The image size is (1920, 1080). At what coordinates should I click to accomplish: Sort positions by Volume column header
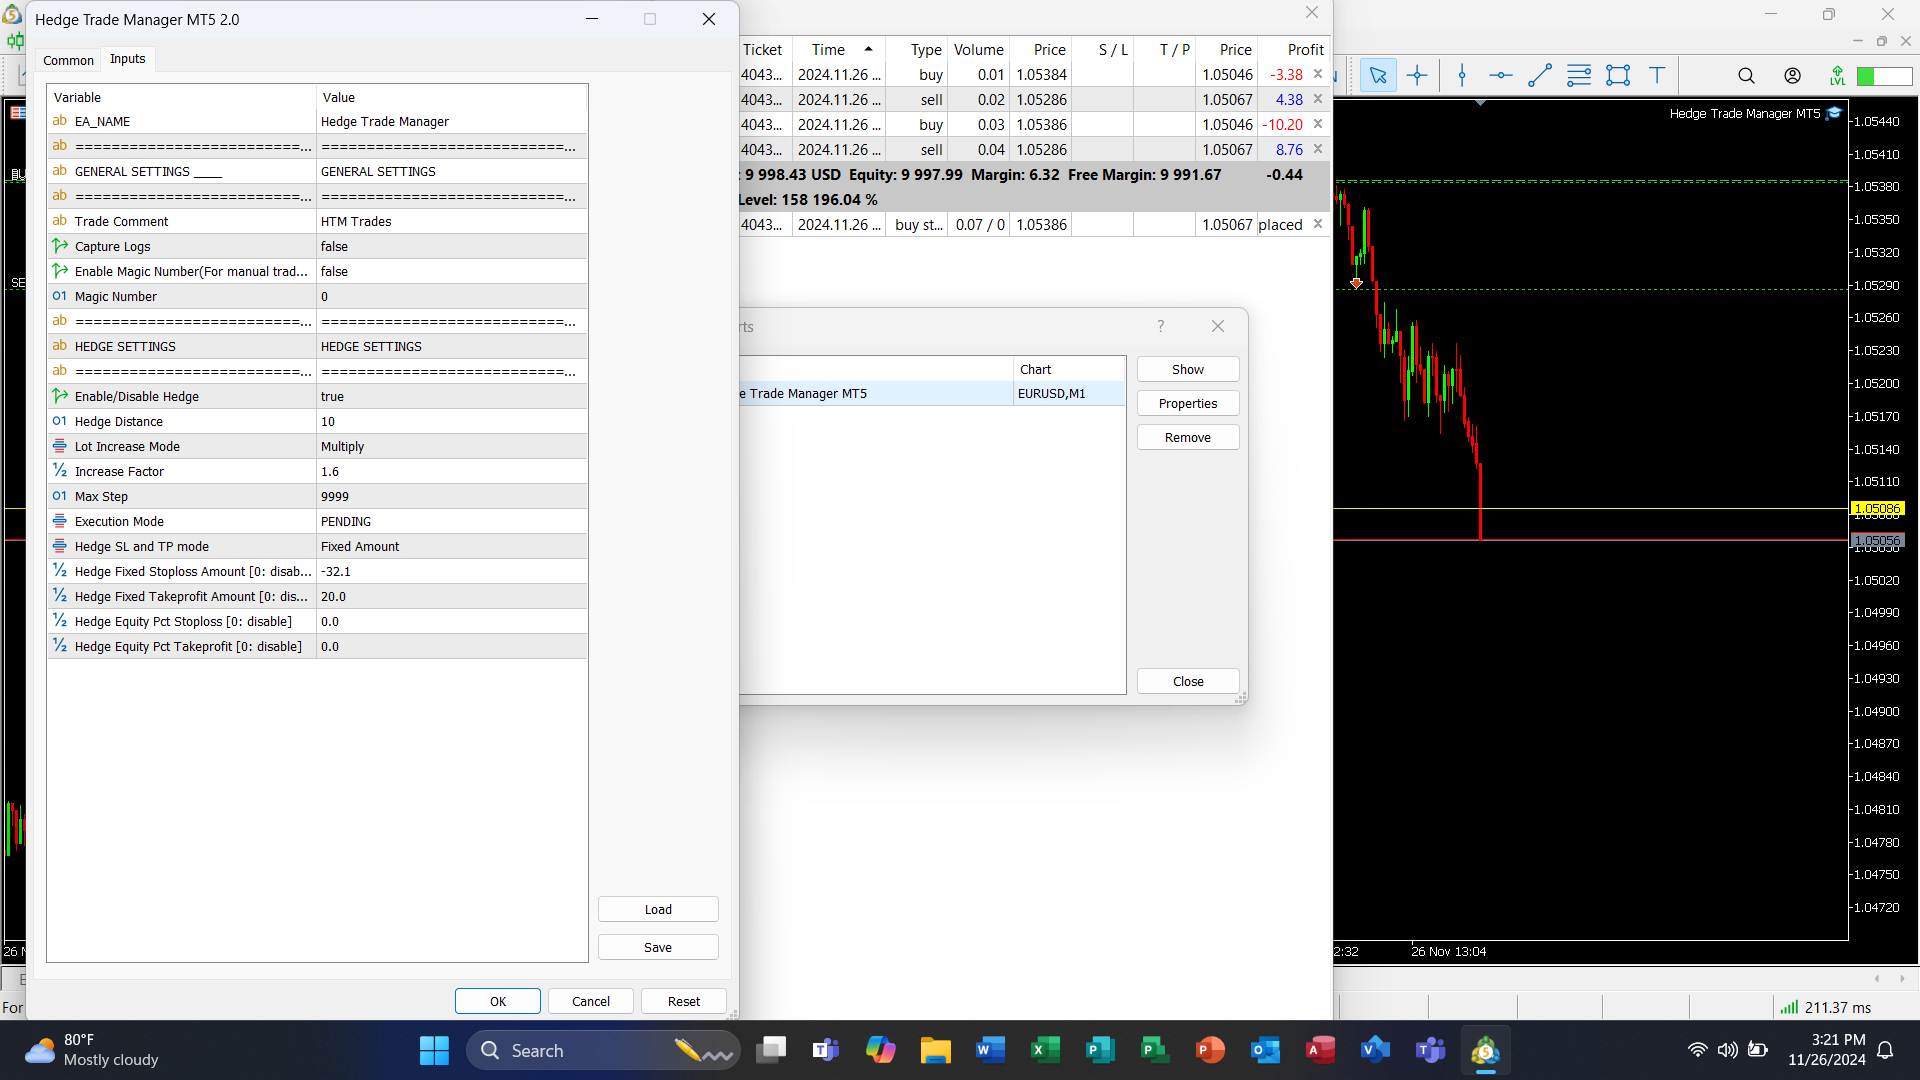978,49
